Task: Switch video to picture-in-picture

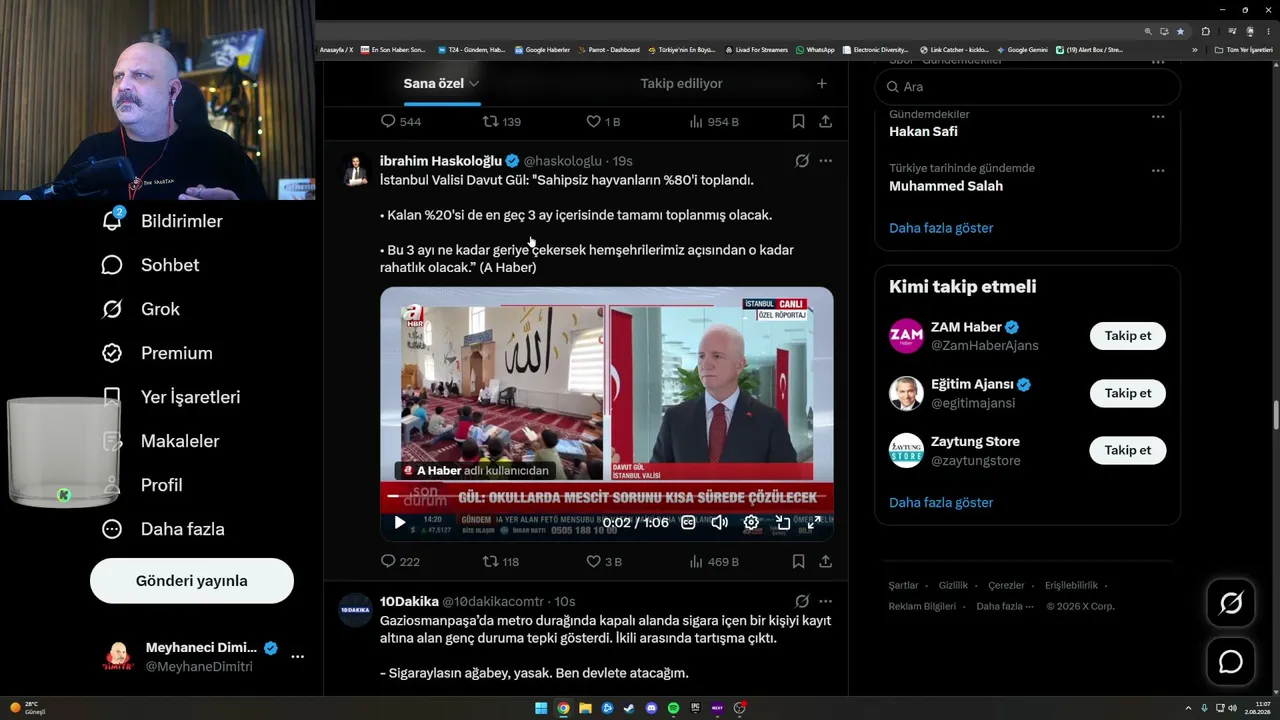Action: click(783, 522)
